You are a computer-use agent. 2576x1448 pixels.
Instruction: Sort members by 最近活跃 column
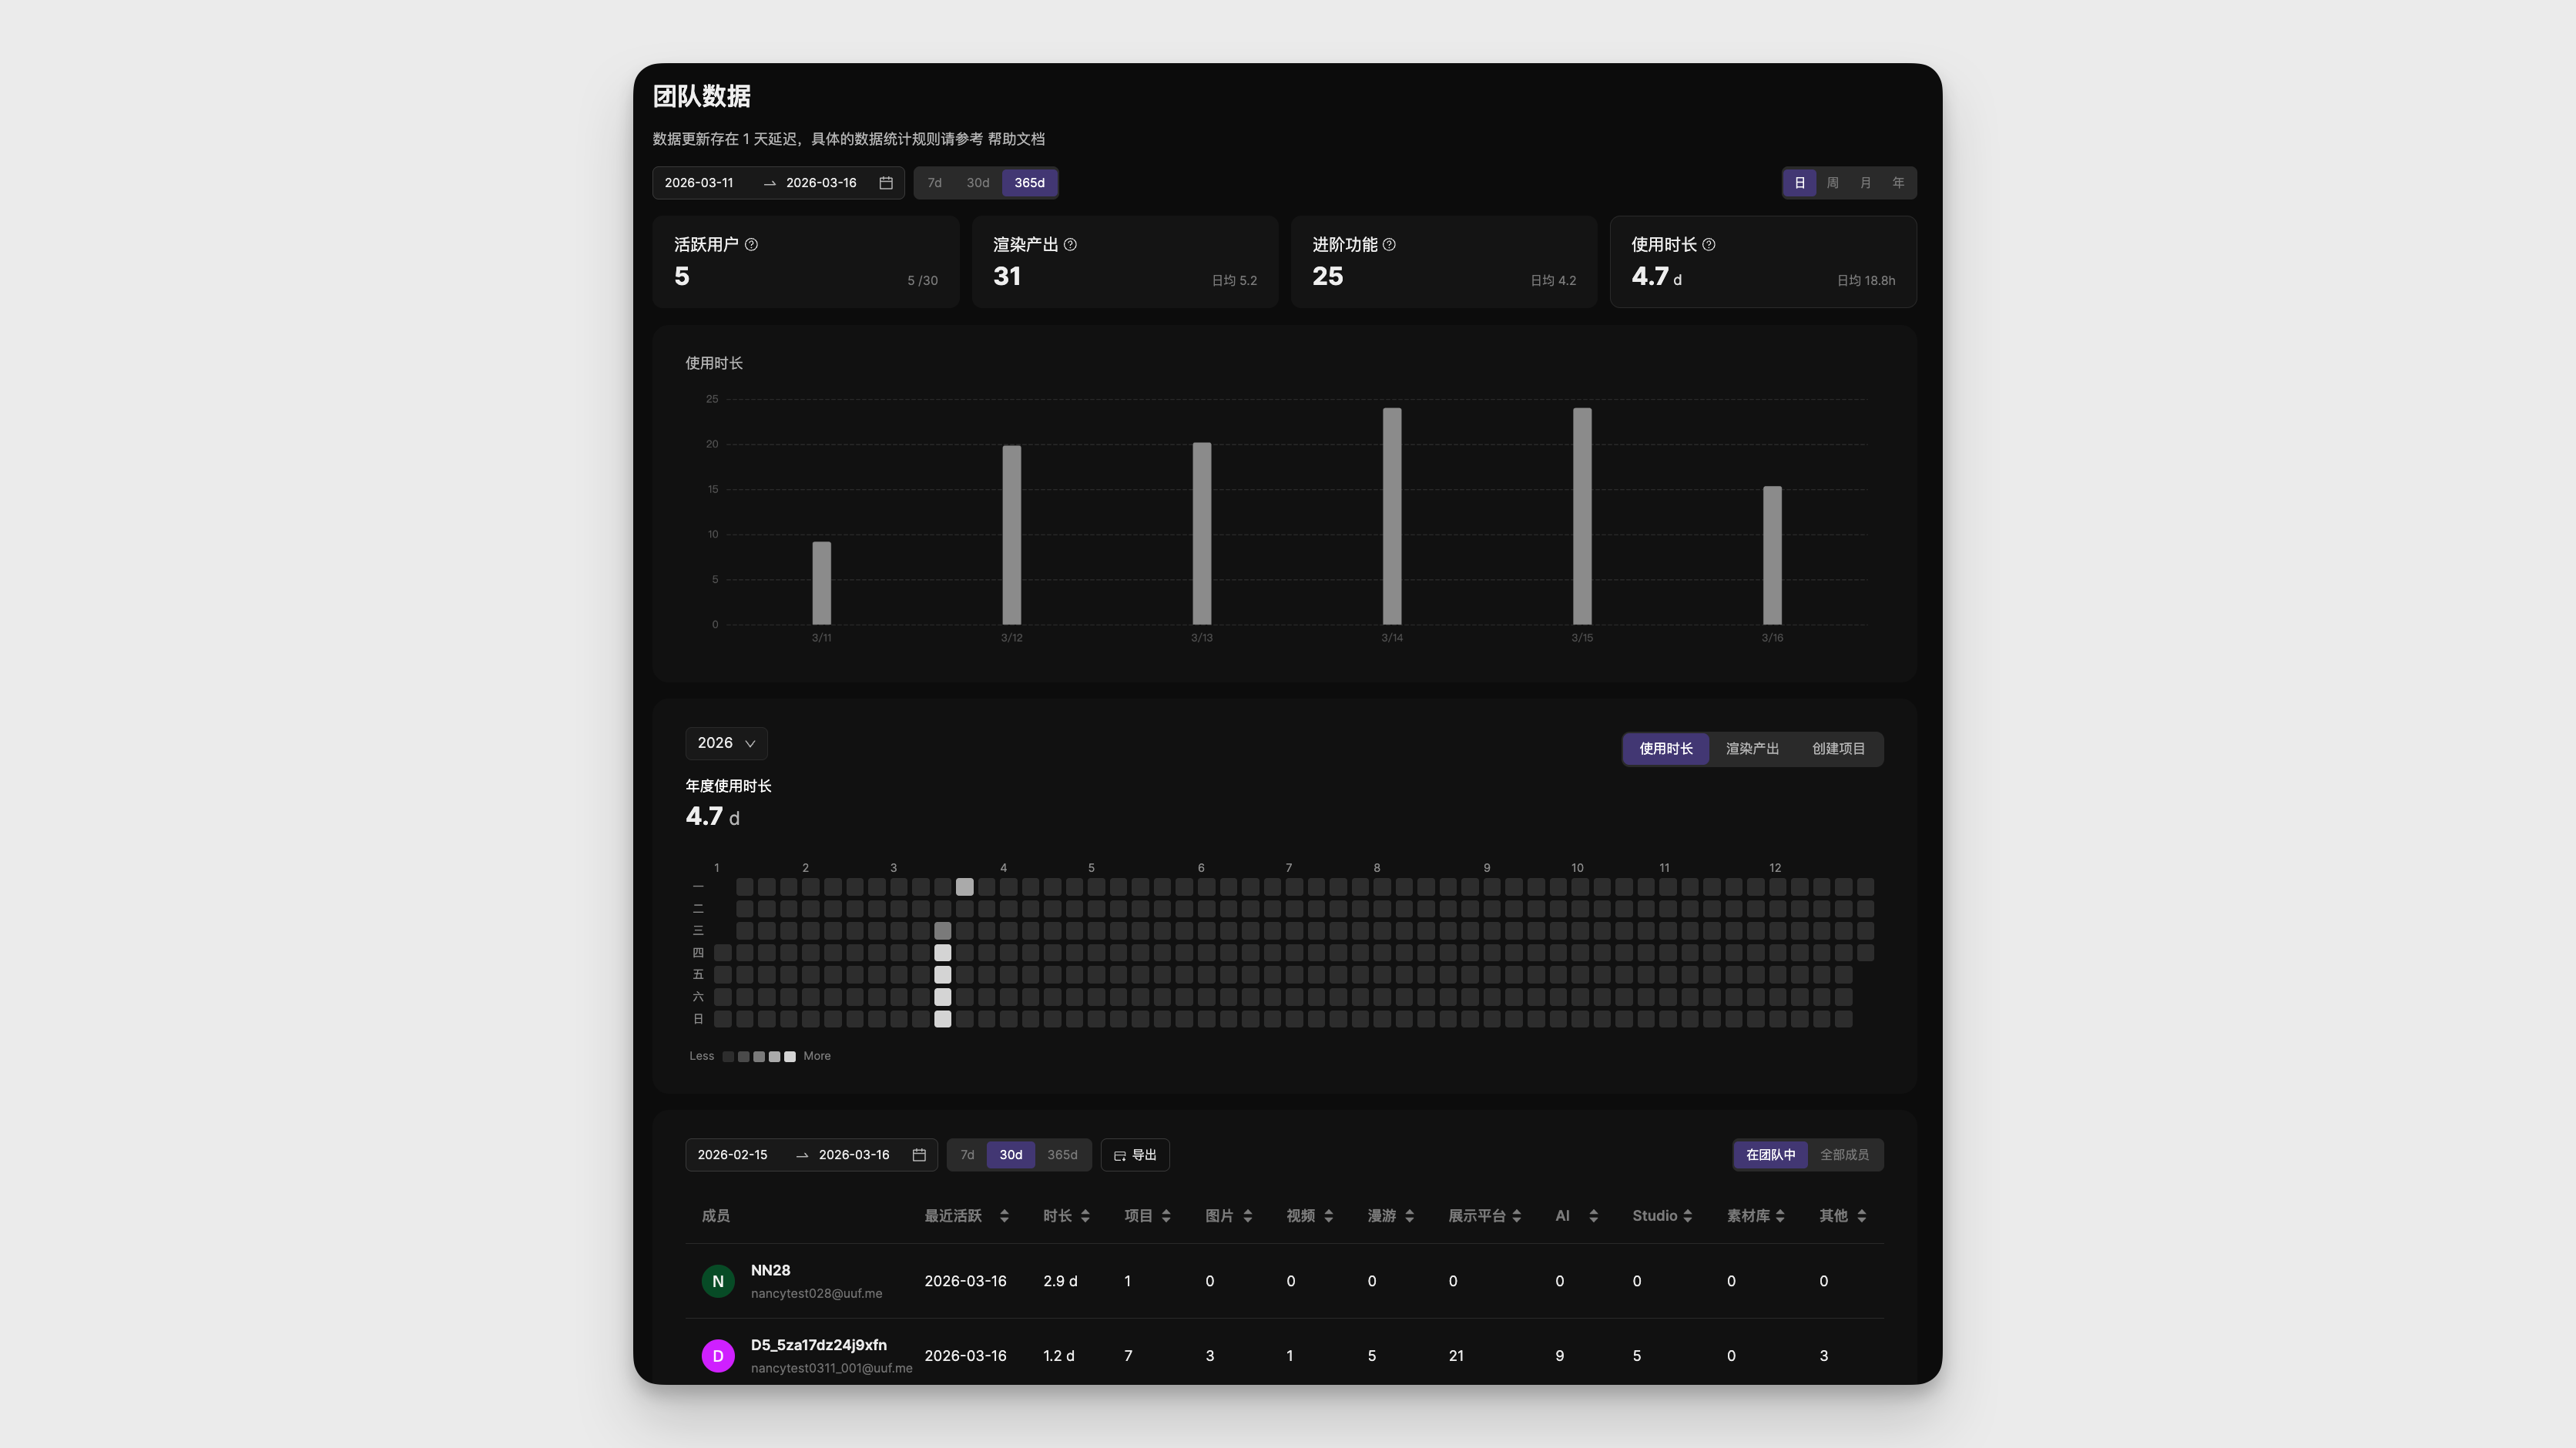[1004, 1216]
